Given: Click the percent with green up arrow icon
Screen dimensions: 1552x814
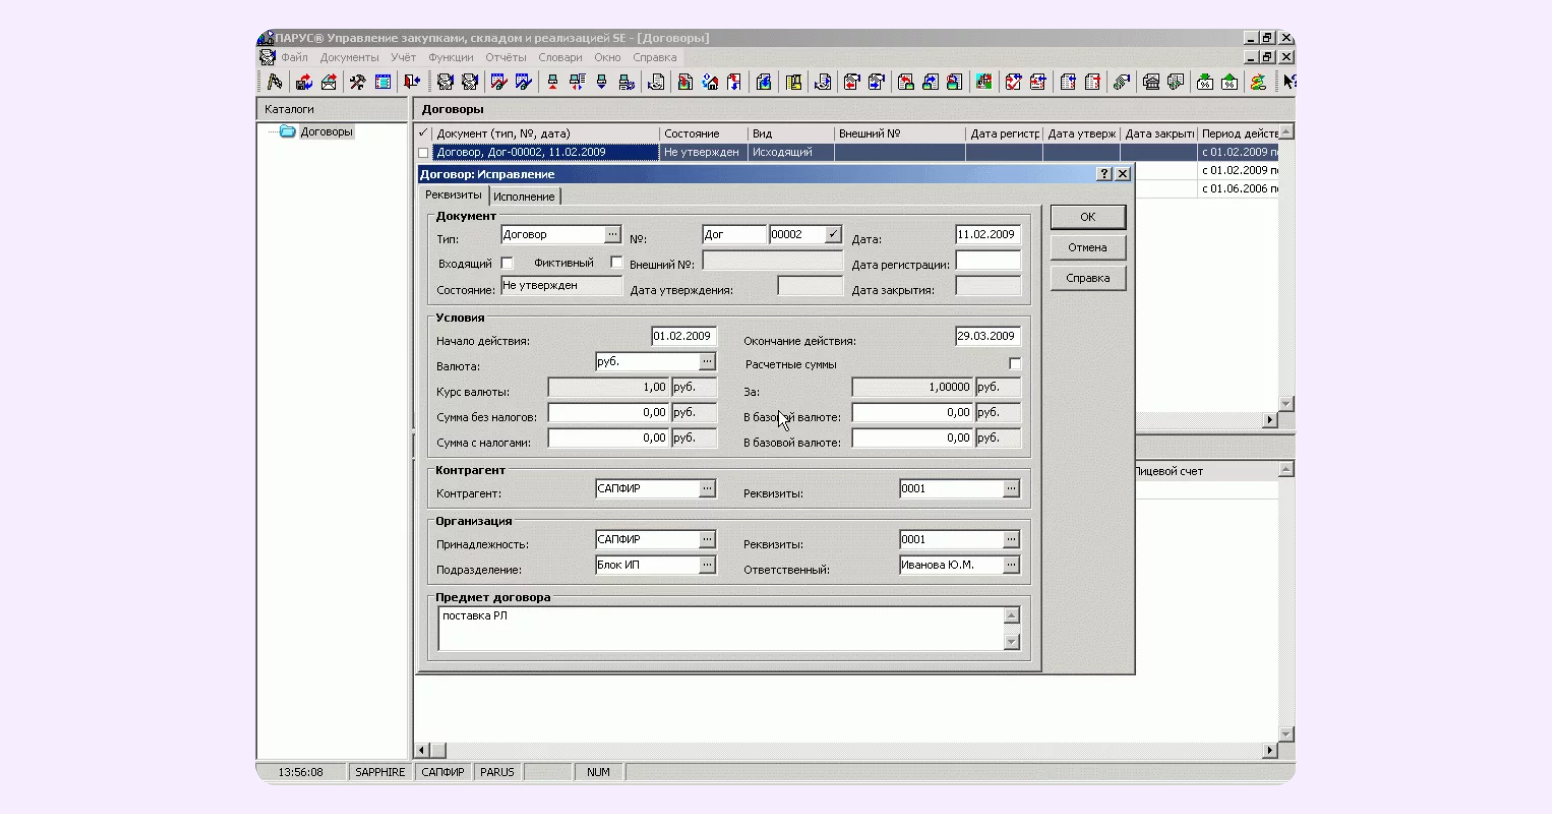Looking at the screenshot, I should (1229, 82).
